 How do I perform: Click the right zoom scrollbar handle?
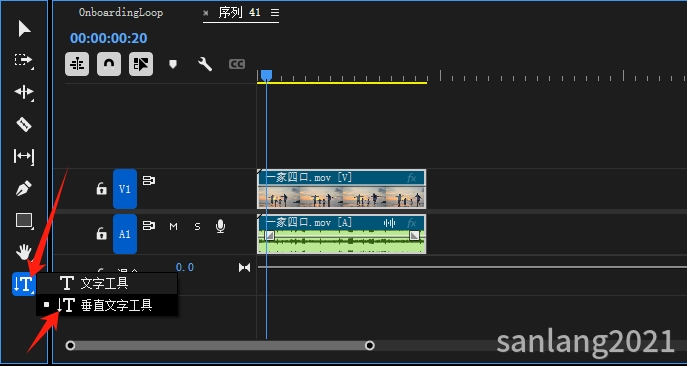tap(370, 345)
